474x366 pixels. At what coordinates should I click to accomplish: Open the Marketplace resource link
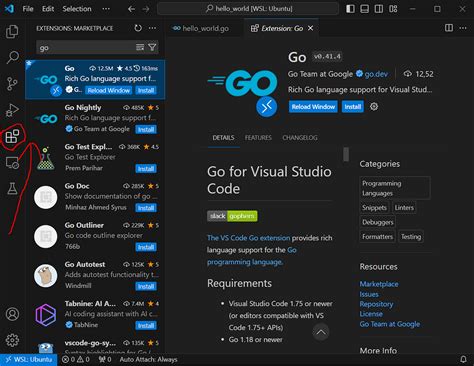(379, 284)
